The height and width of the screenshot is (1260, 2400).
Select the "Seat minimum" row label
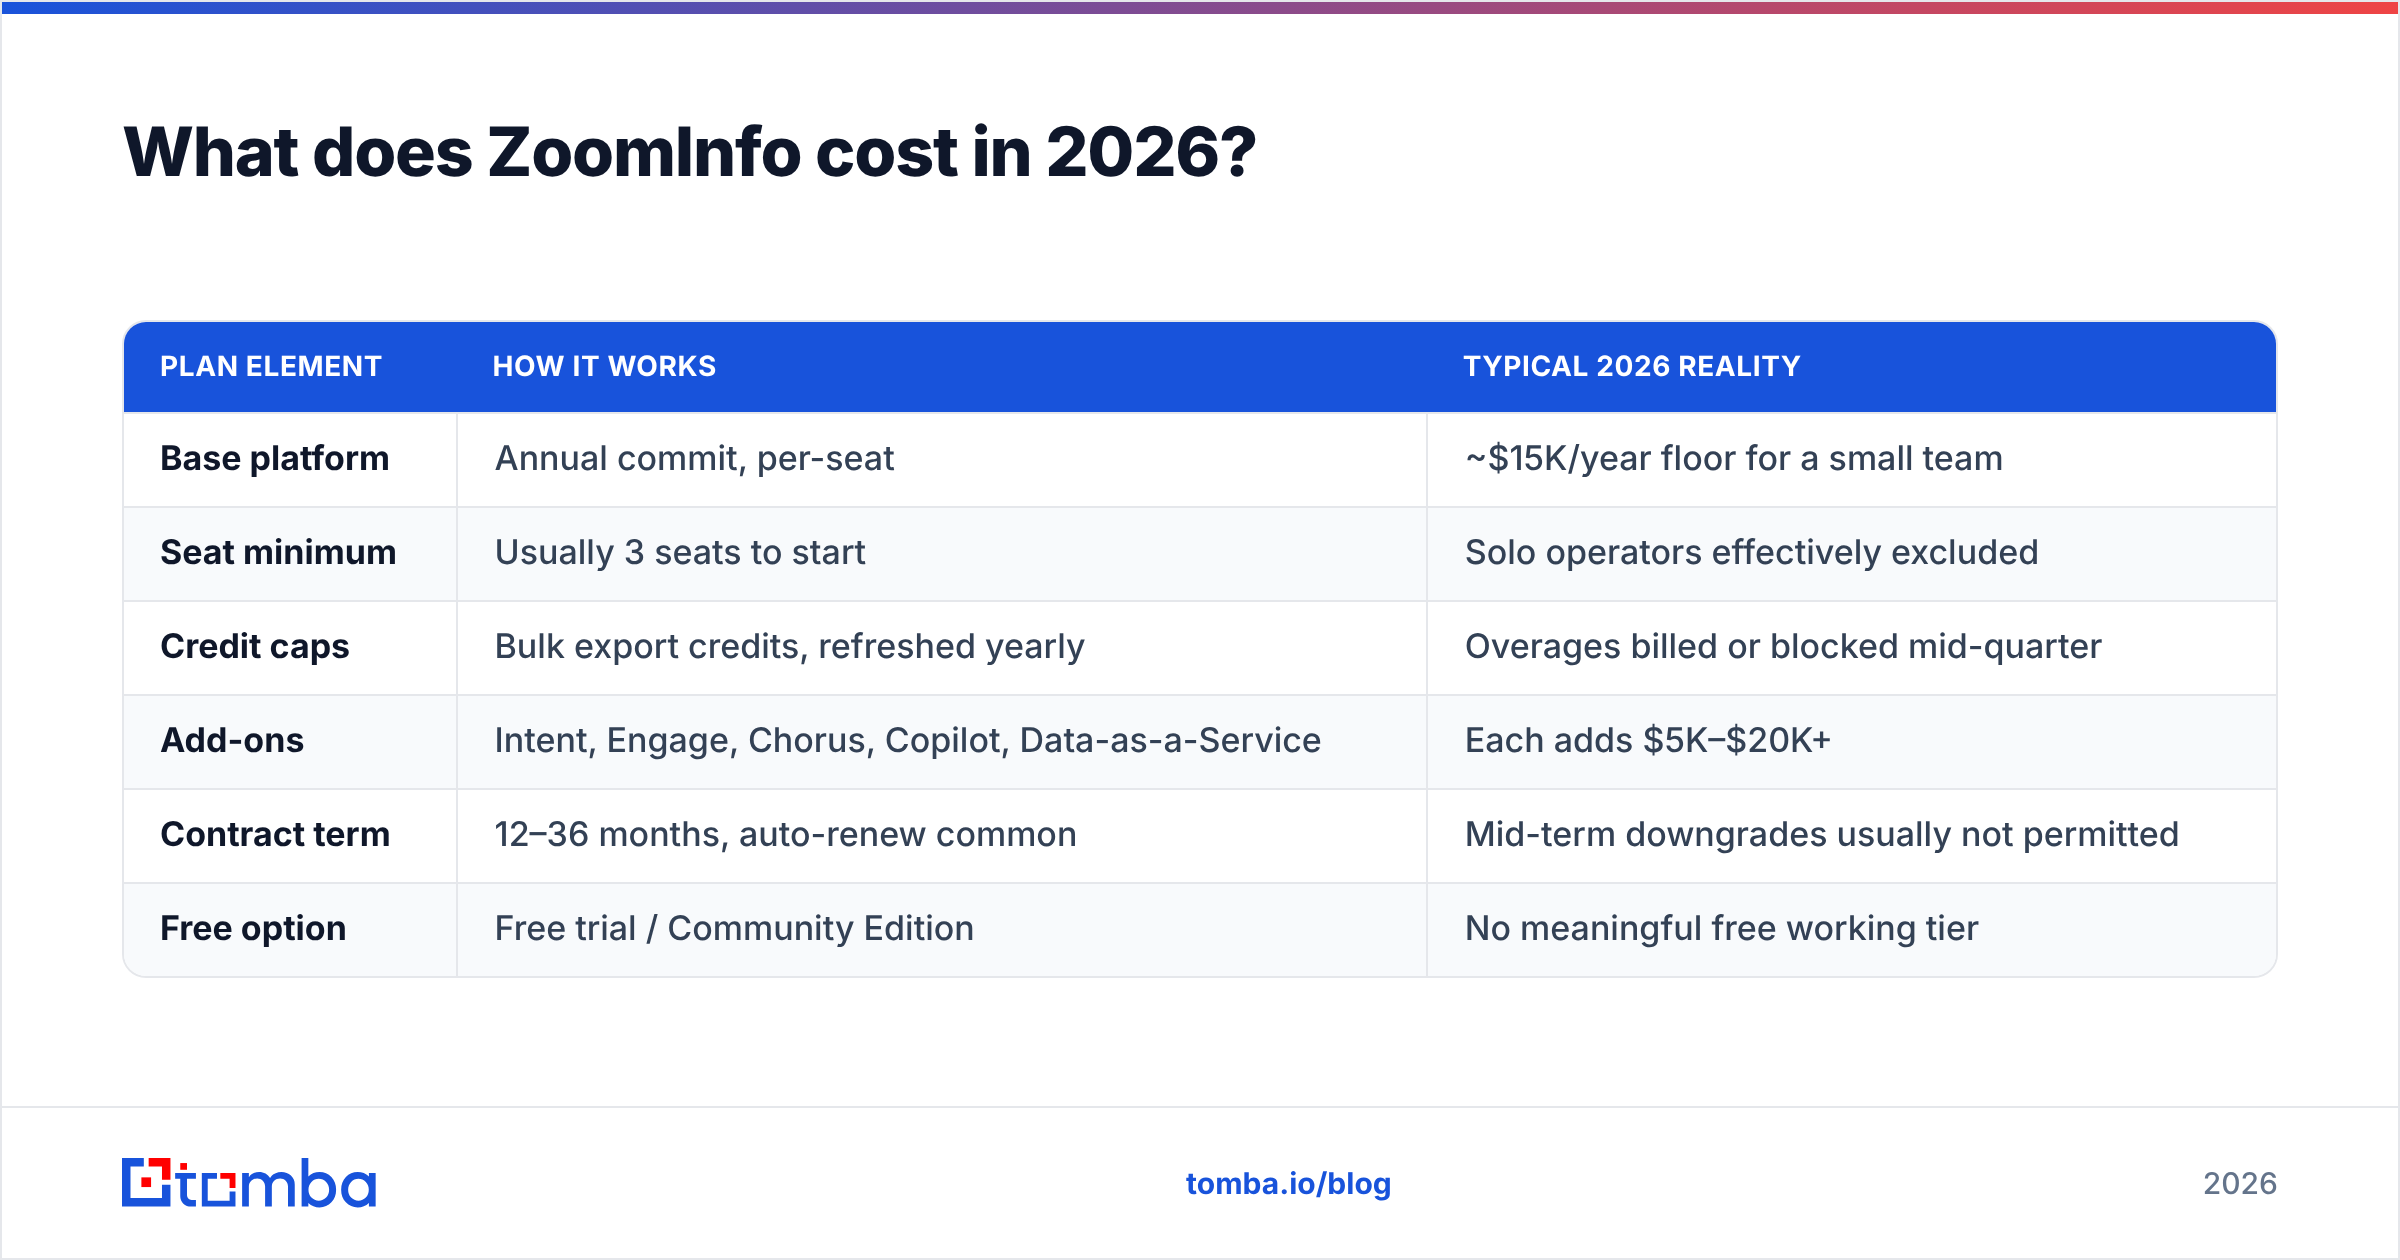(x=278, y=552)
